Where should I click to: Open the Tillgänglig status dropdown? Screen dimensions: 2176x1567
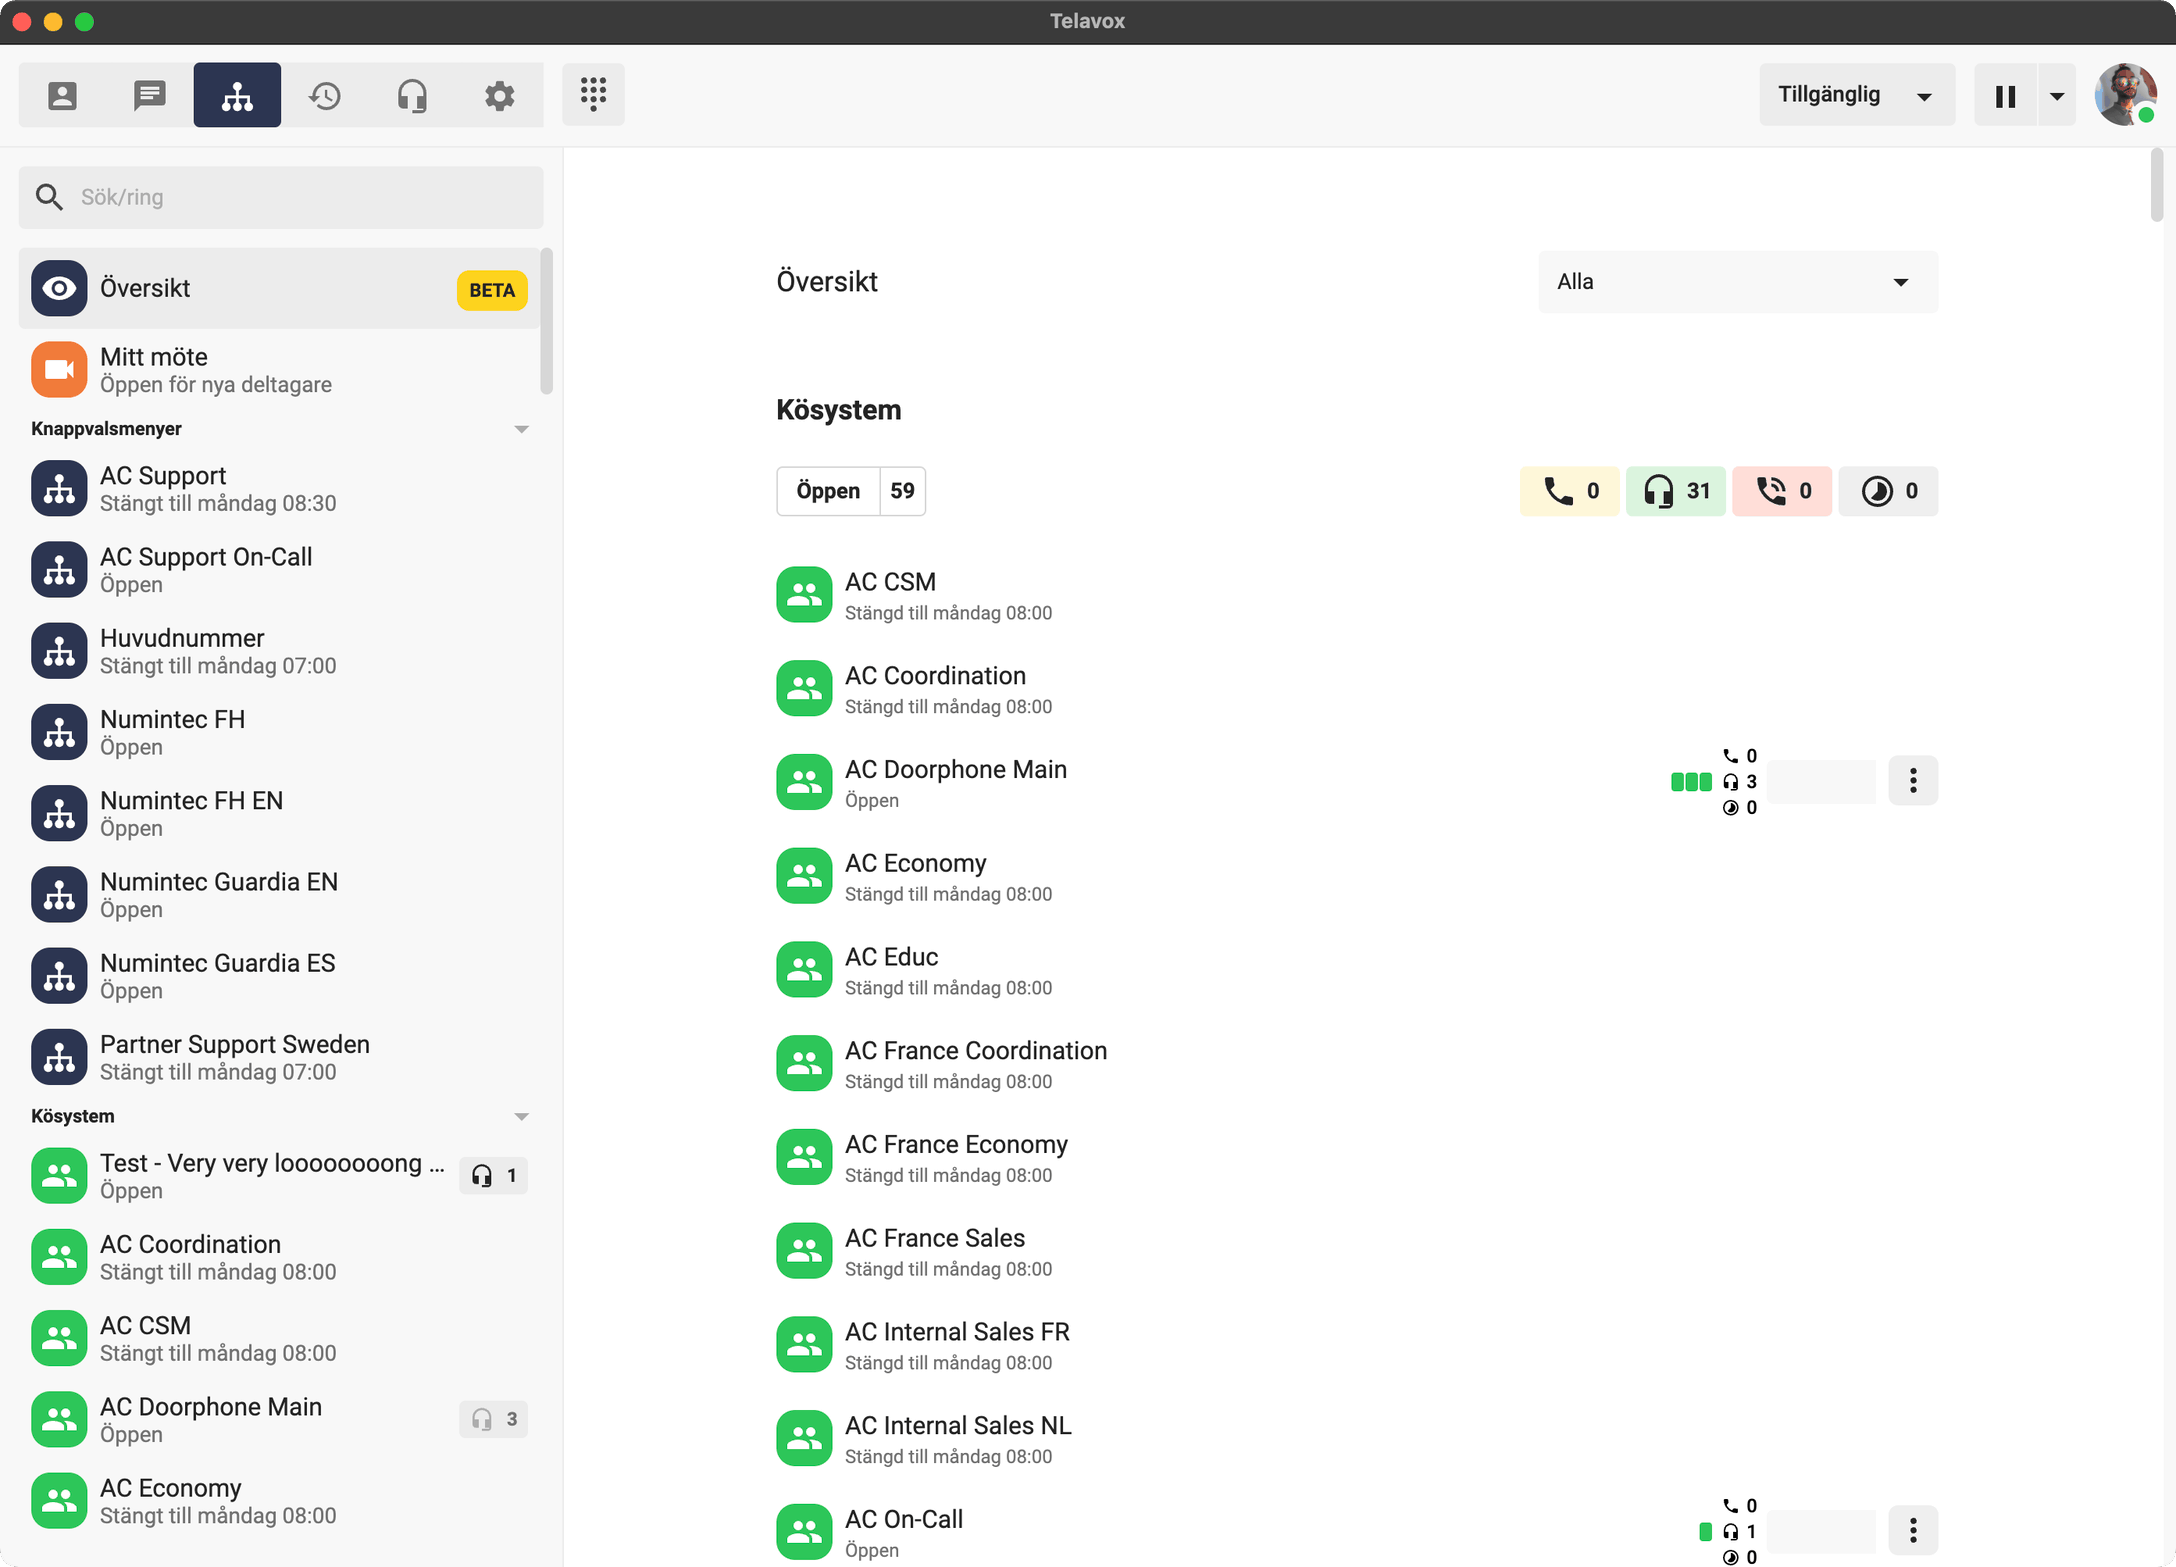pos(1855,95)
